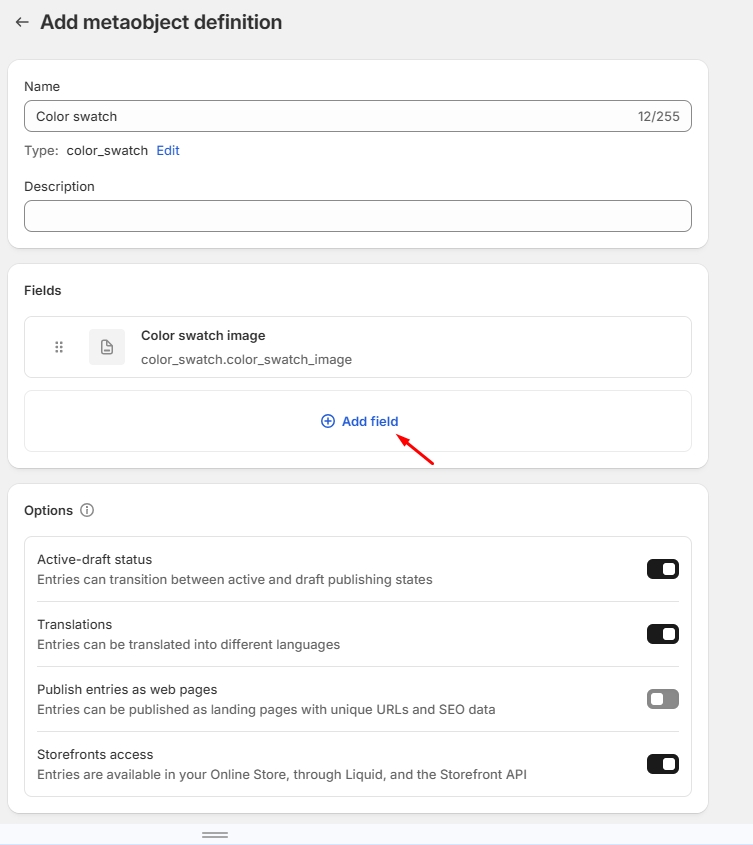The width and height of the screenshot is (753, 845).
Task: Go back using the left arrow
Action: (22, 22)
